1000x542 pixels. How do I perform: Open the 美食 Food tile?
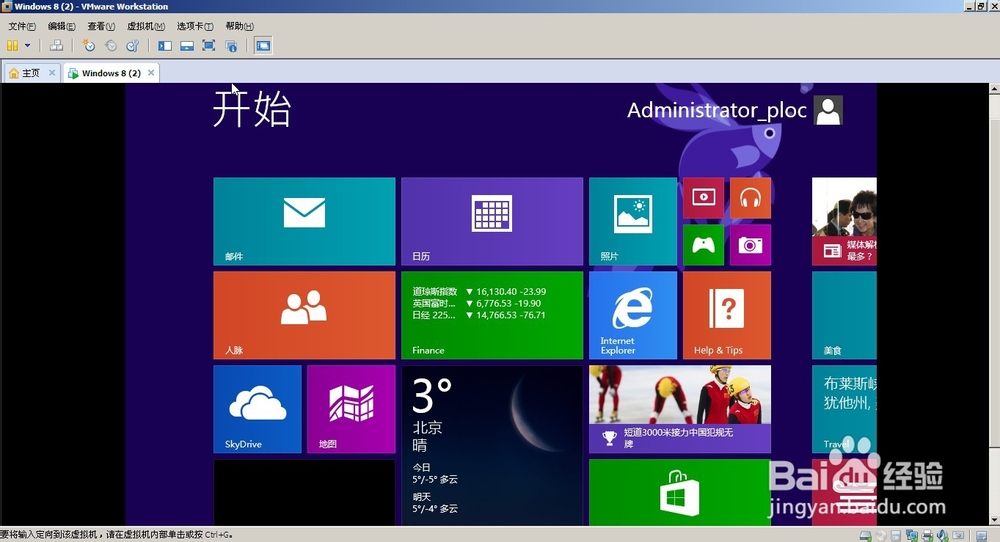tap(844, 315)
